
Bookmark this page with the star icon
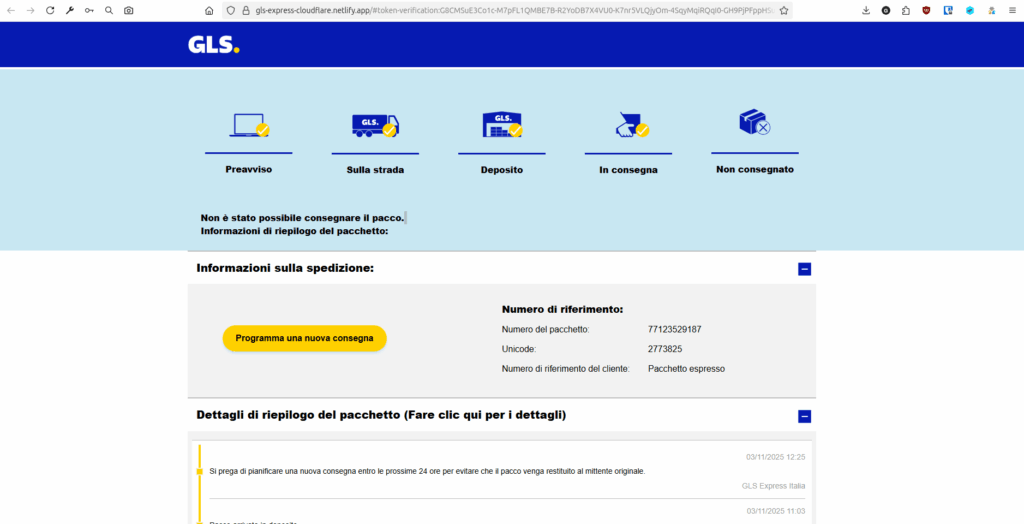pyautogui.click(x=783, y=10)
